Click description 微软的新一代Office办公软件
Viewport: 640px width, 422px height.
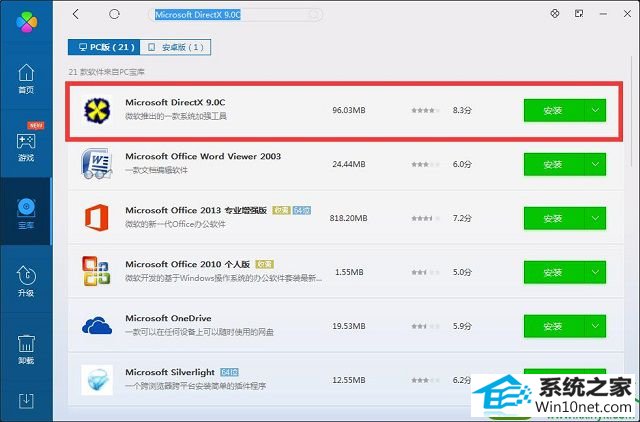(x=176, y=224)
